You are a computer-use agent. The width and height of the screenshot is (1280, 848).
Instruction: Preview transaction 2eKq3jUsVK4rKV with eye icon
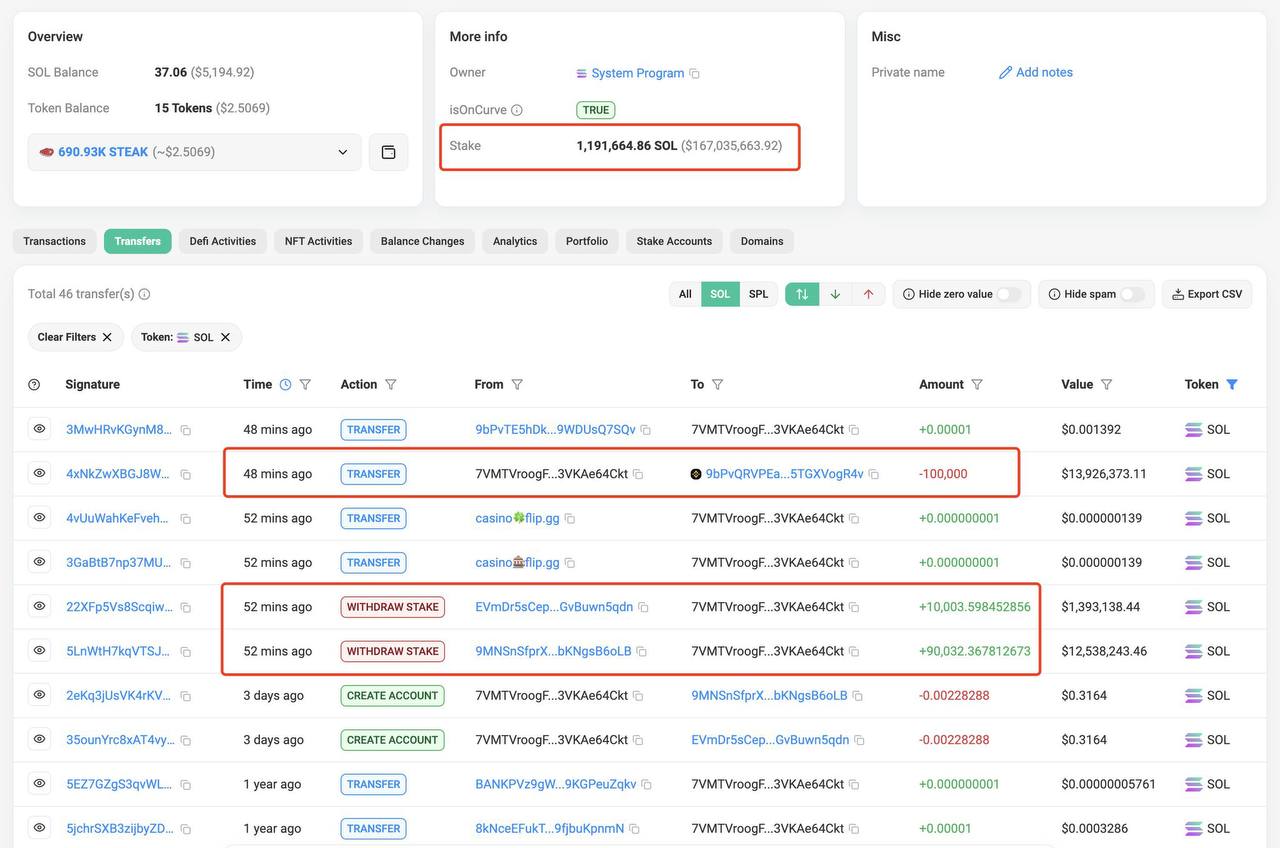[39, 695]
